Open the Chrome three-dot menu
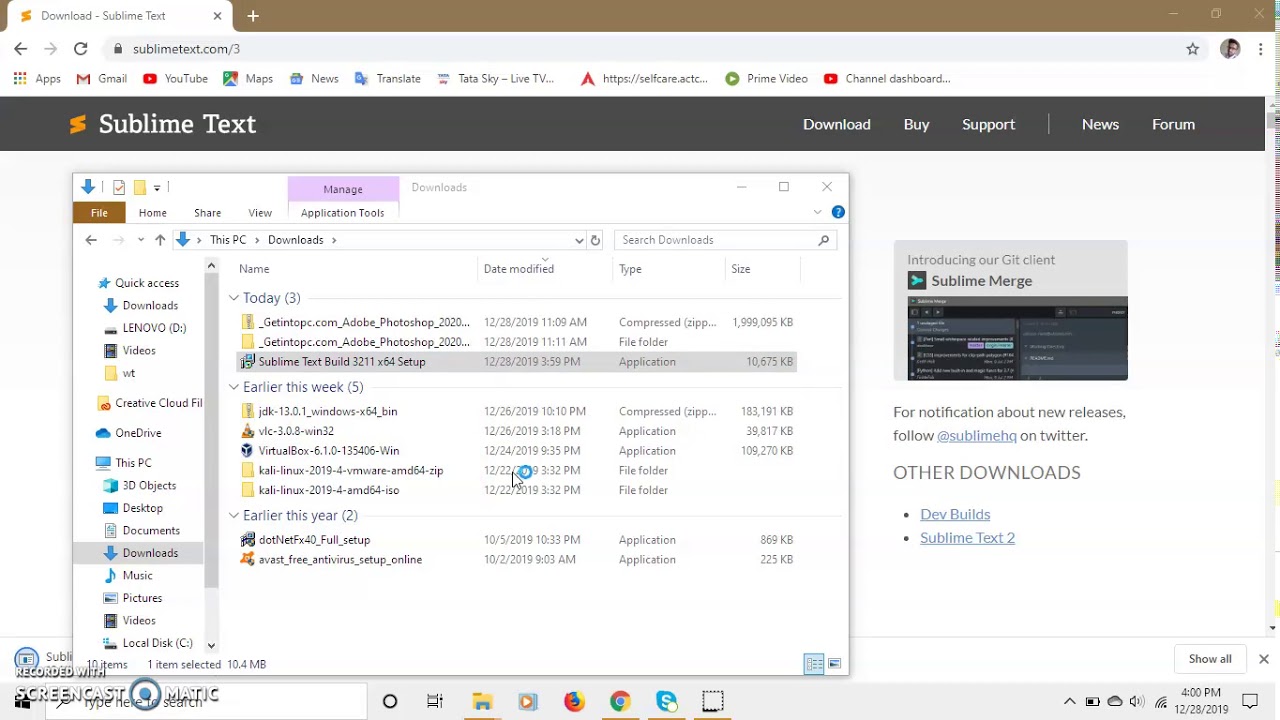The image size is (1280, 720). pyautogui.click(x=1261, y=49)
